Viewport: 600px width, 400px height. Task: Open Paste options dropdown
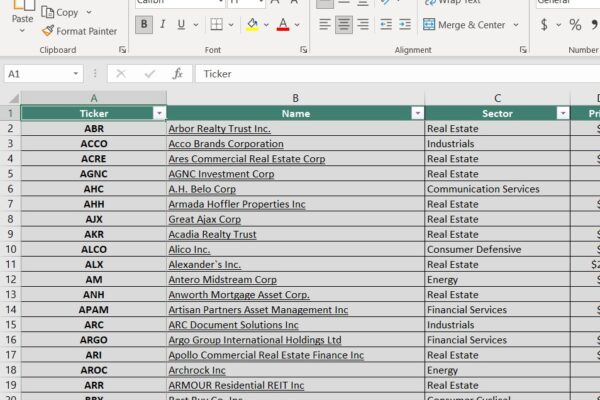pos(22,31)
